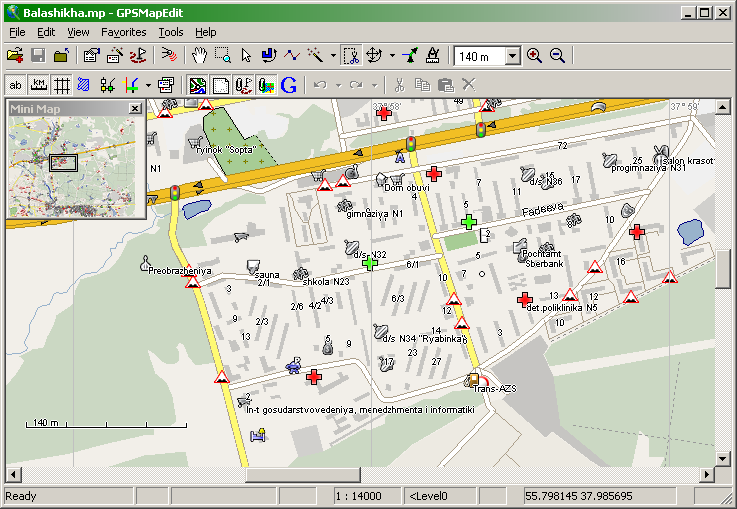
Task: Click the zoom out magnifier
Action: pos(557,56)
